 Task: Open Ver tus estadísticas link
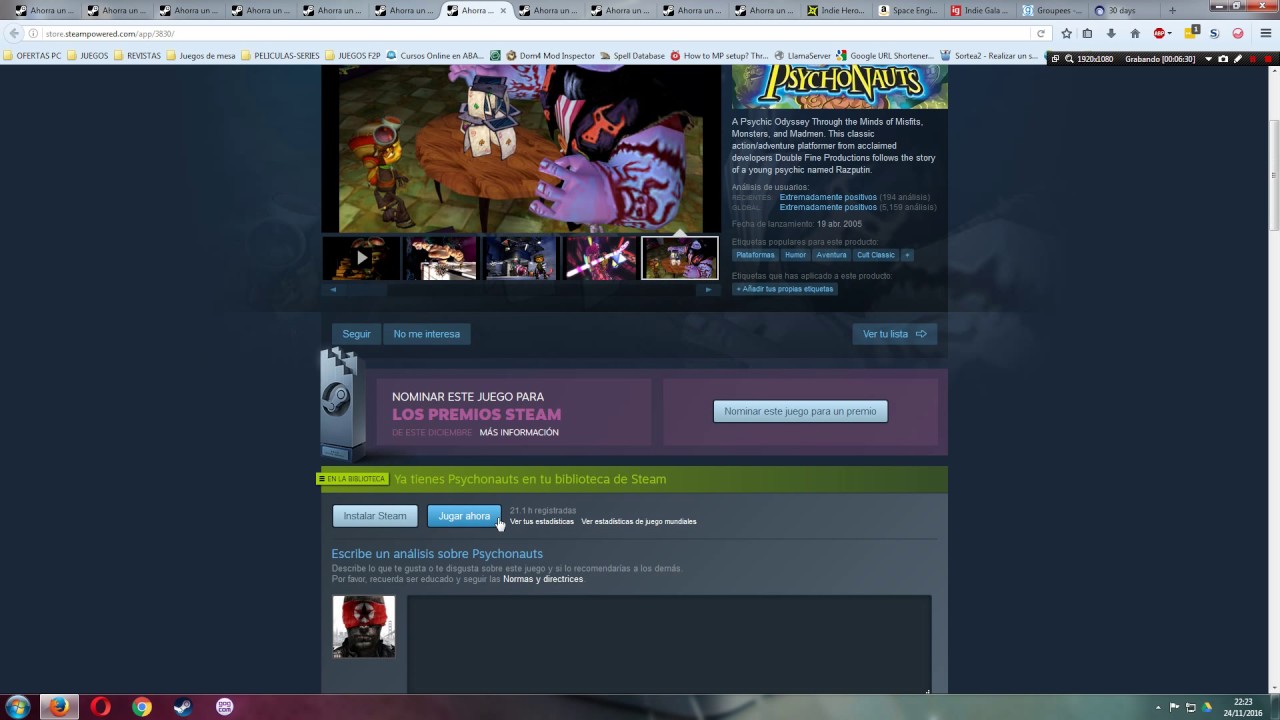(542, 521)
